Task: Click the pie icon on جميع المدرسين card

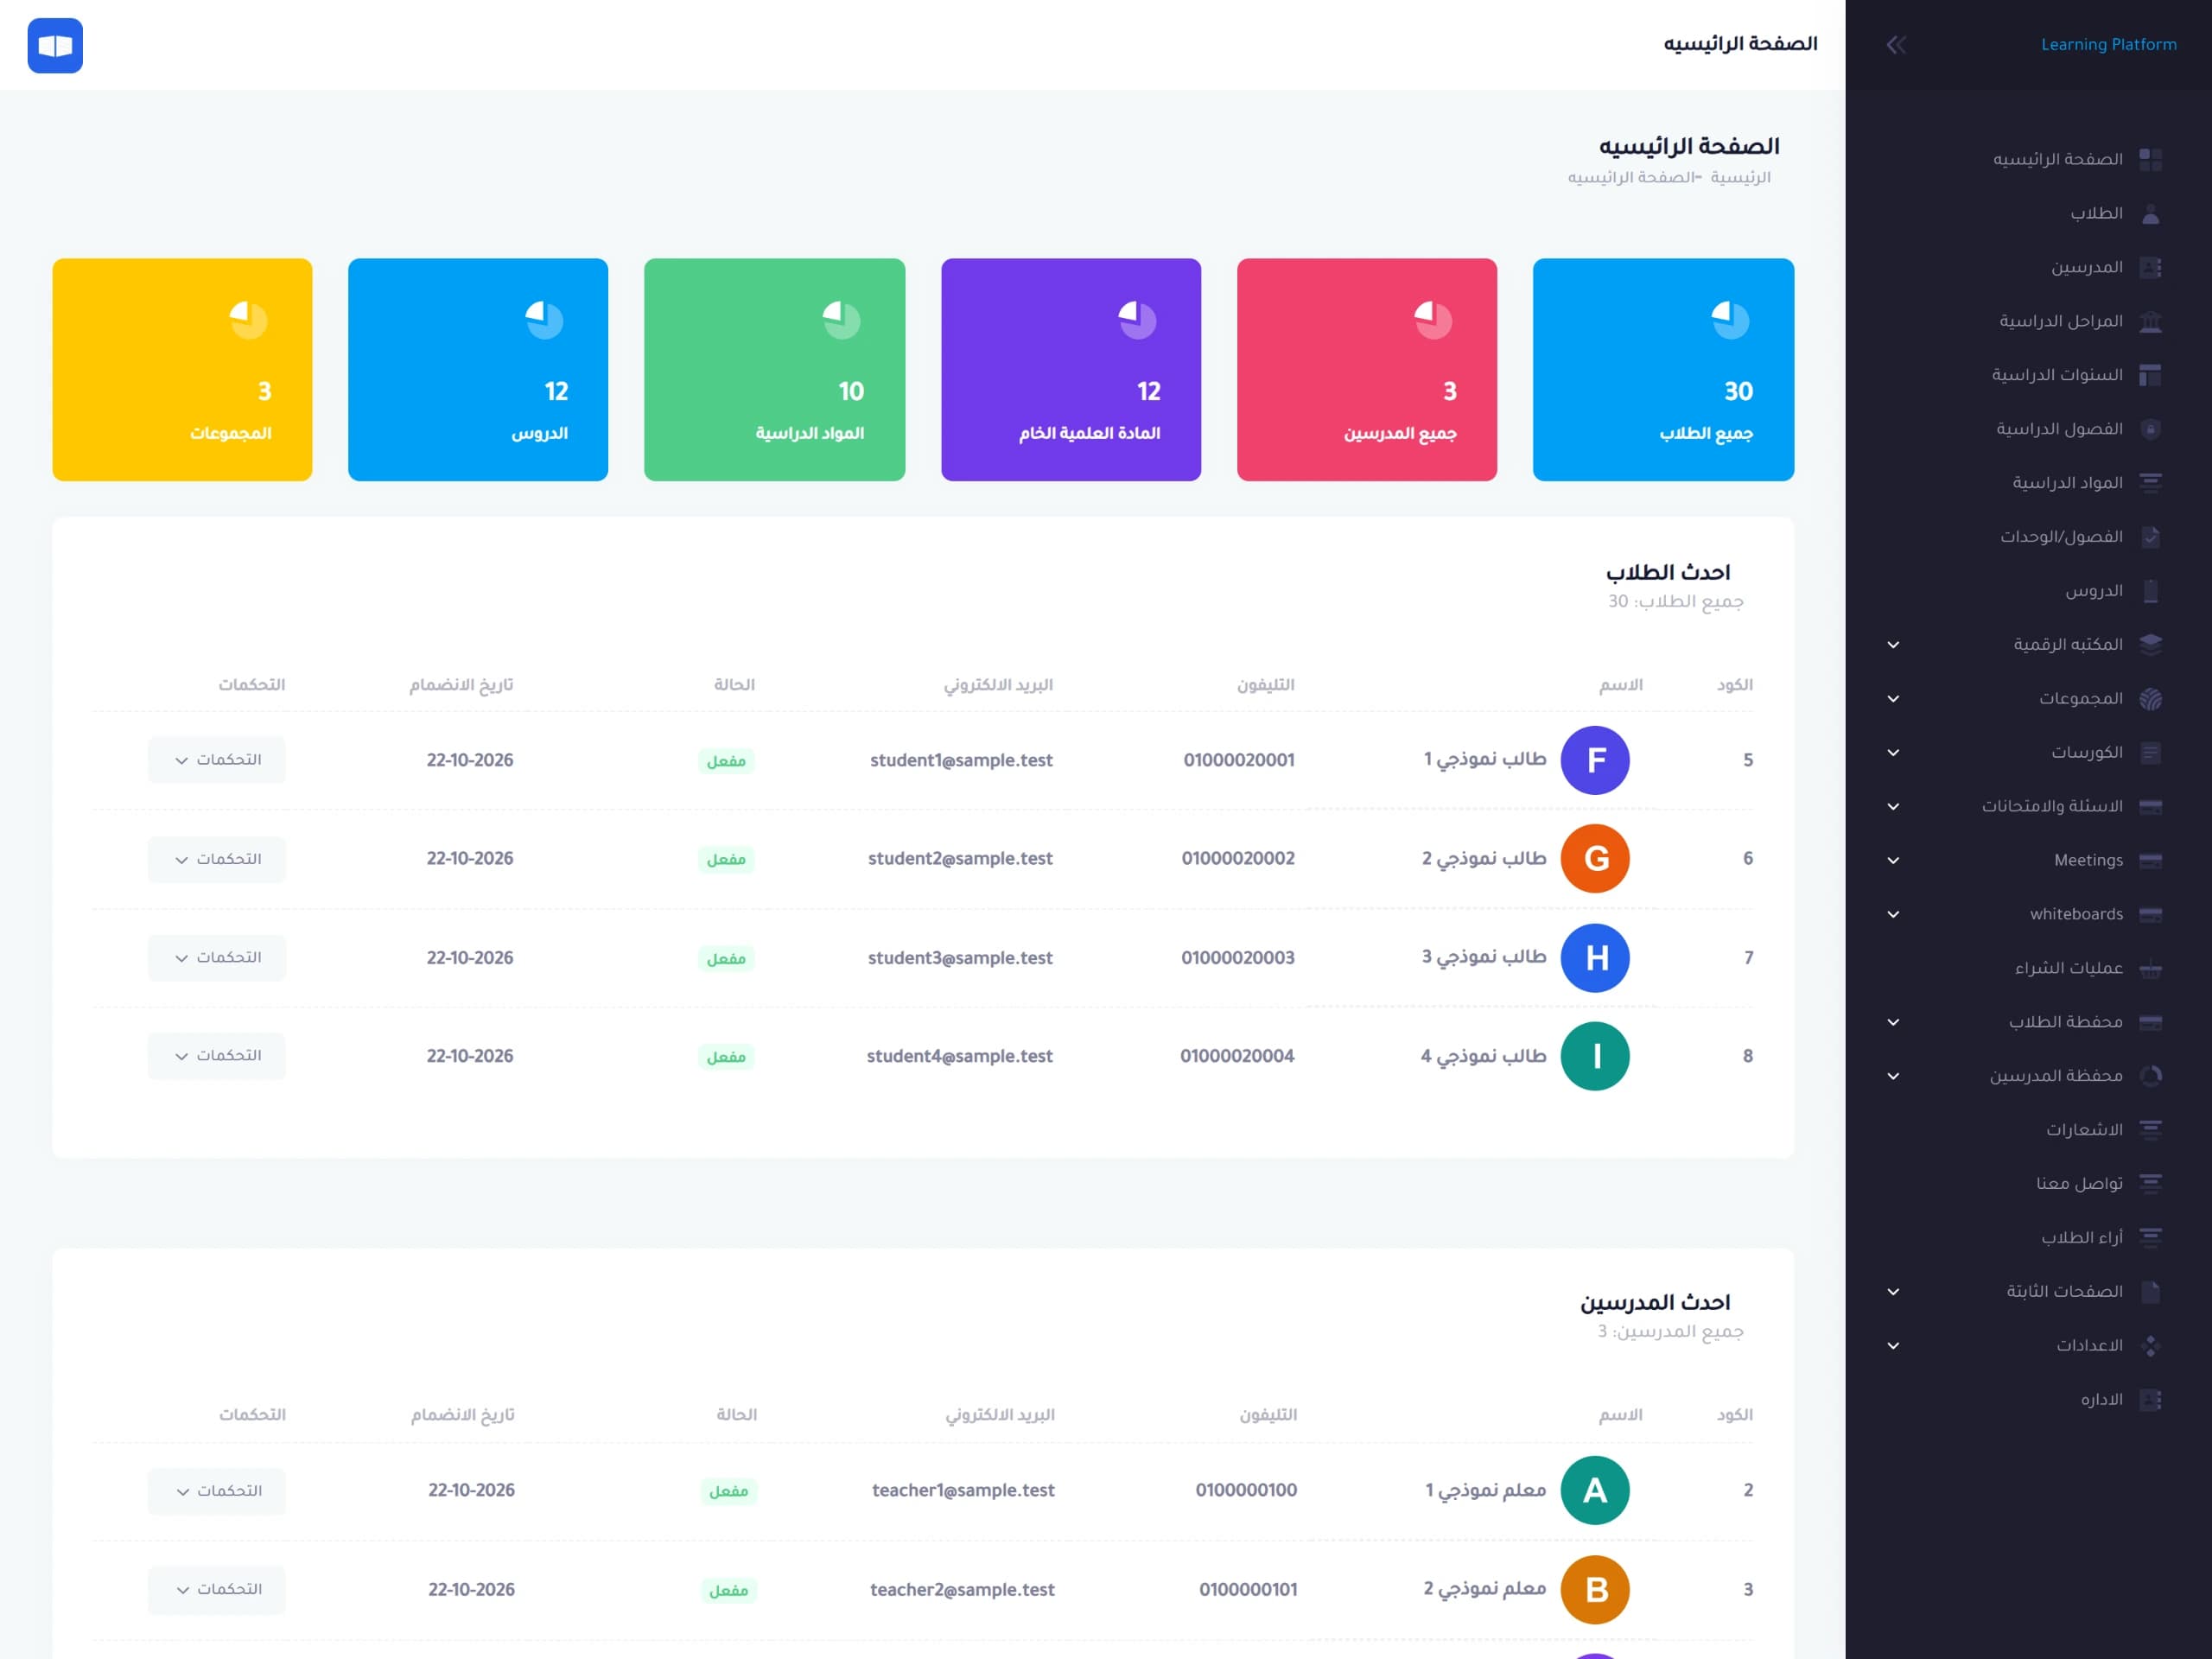Action: coord(1433,320)
